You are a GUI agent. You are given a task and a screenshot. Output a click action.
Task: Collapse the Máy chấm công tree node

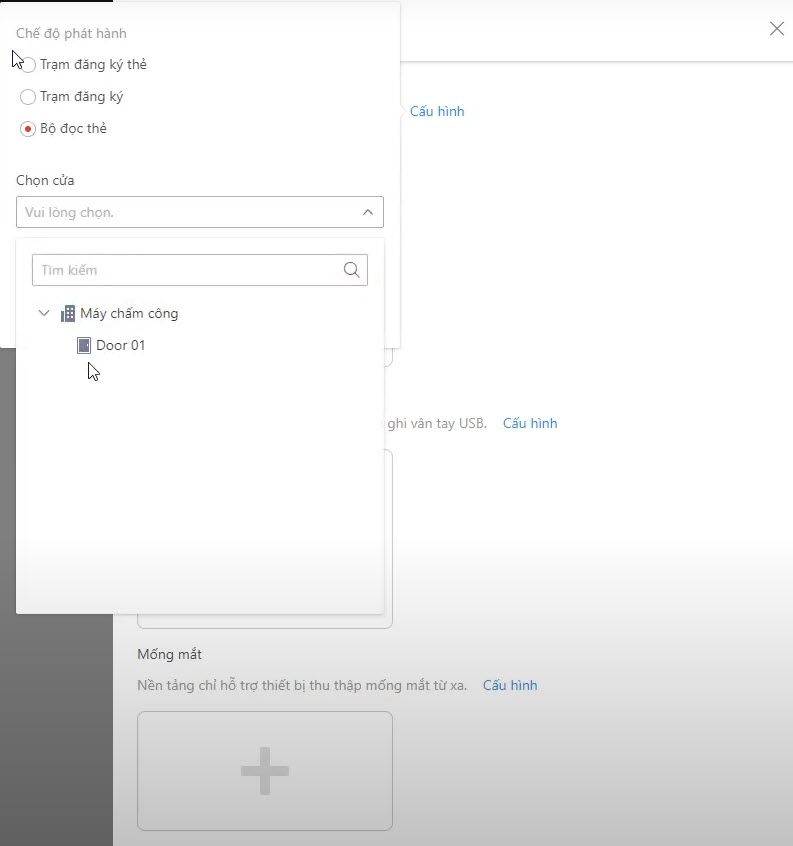(44, 314)
